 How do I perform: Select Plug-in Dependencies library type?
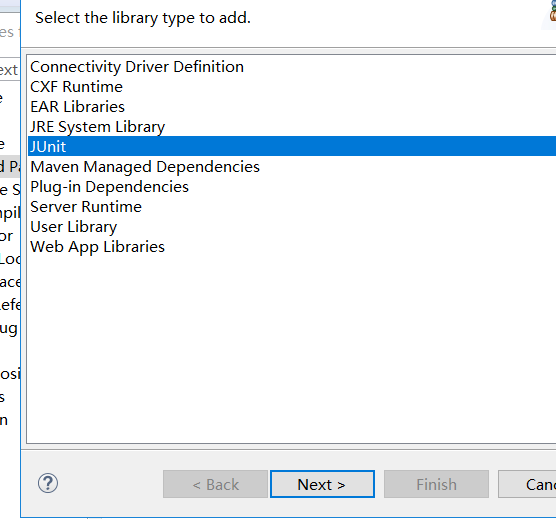tap(110, 187)
